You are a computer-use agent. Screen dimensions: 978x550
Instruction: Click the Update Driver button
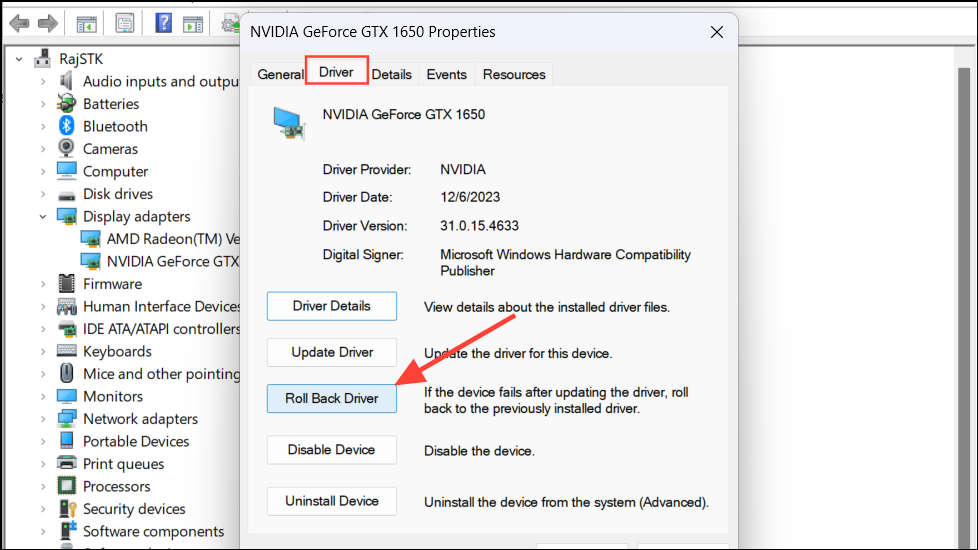(x=332, y=352)
